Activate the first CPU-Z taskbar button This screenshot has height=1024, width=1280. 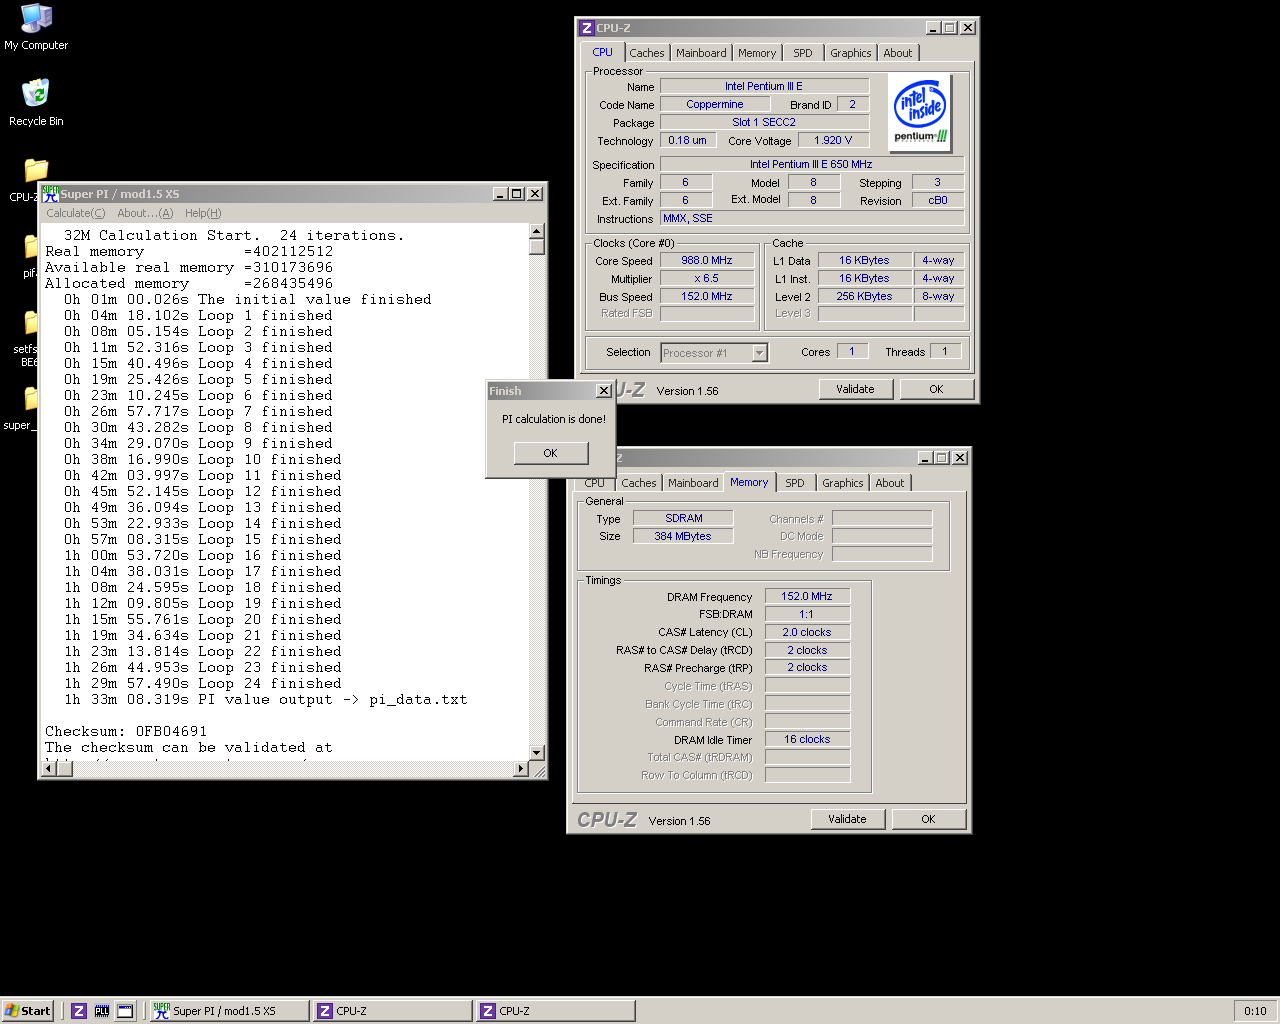[x=392, y=1011]
